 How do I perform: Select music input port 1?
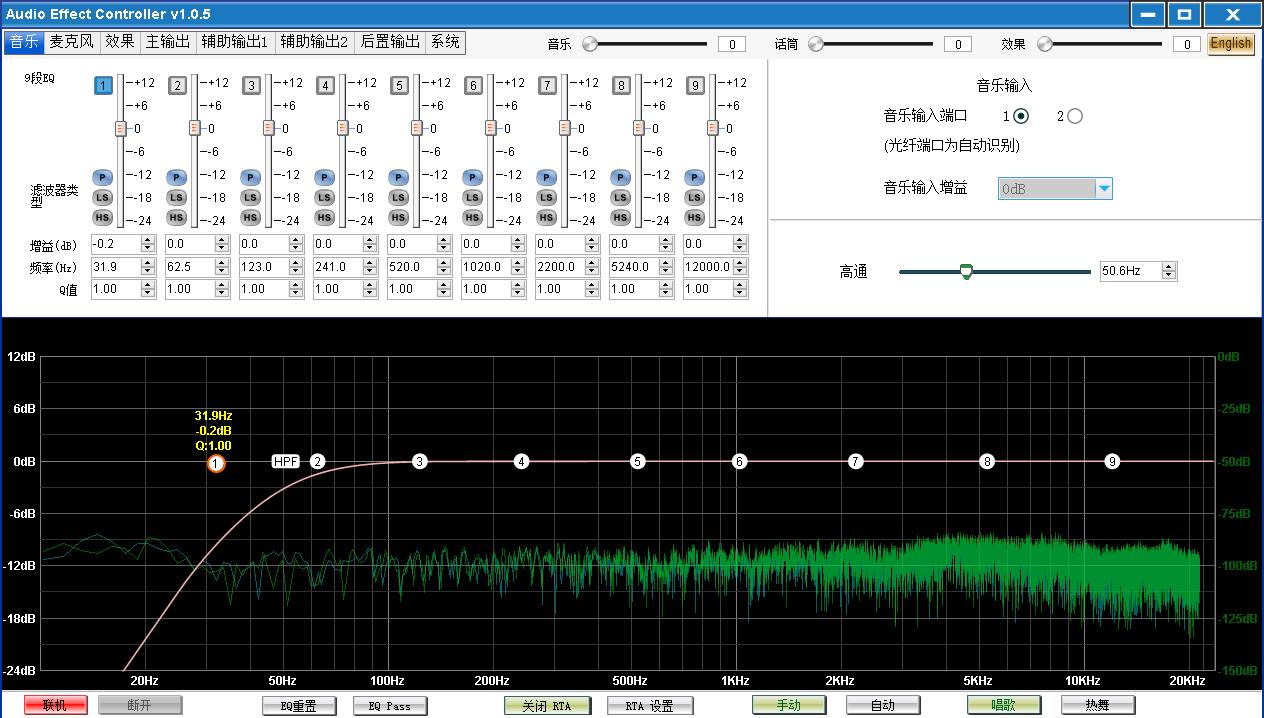click(1021, 116)
